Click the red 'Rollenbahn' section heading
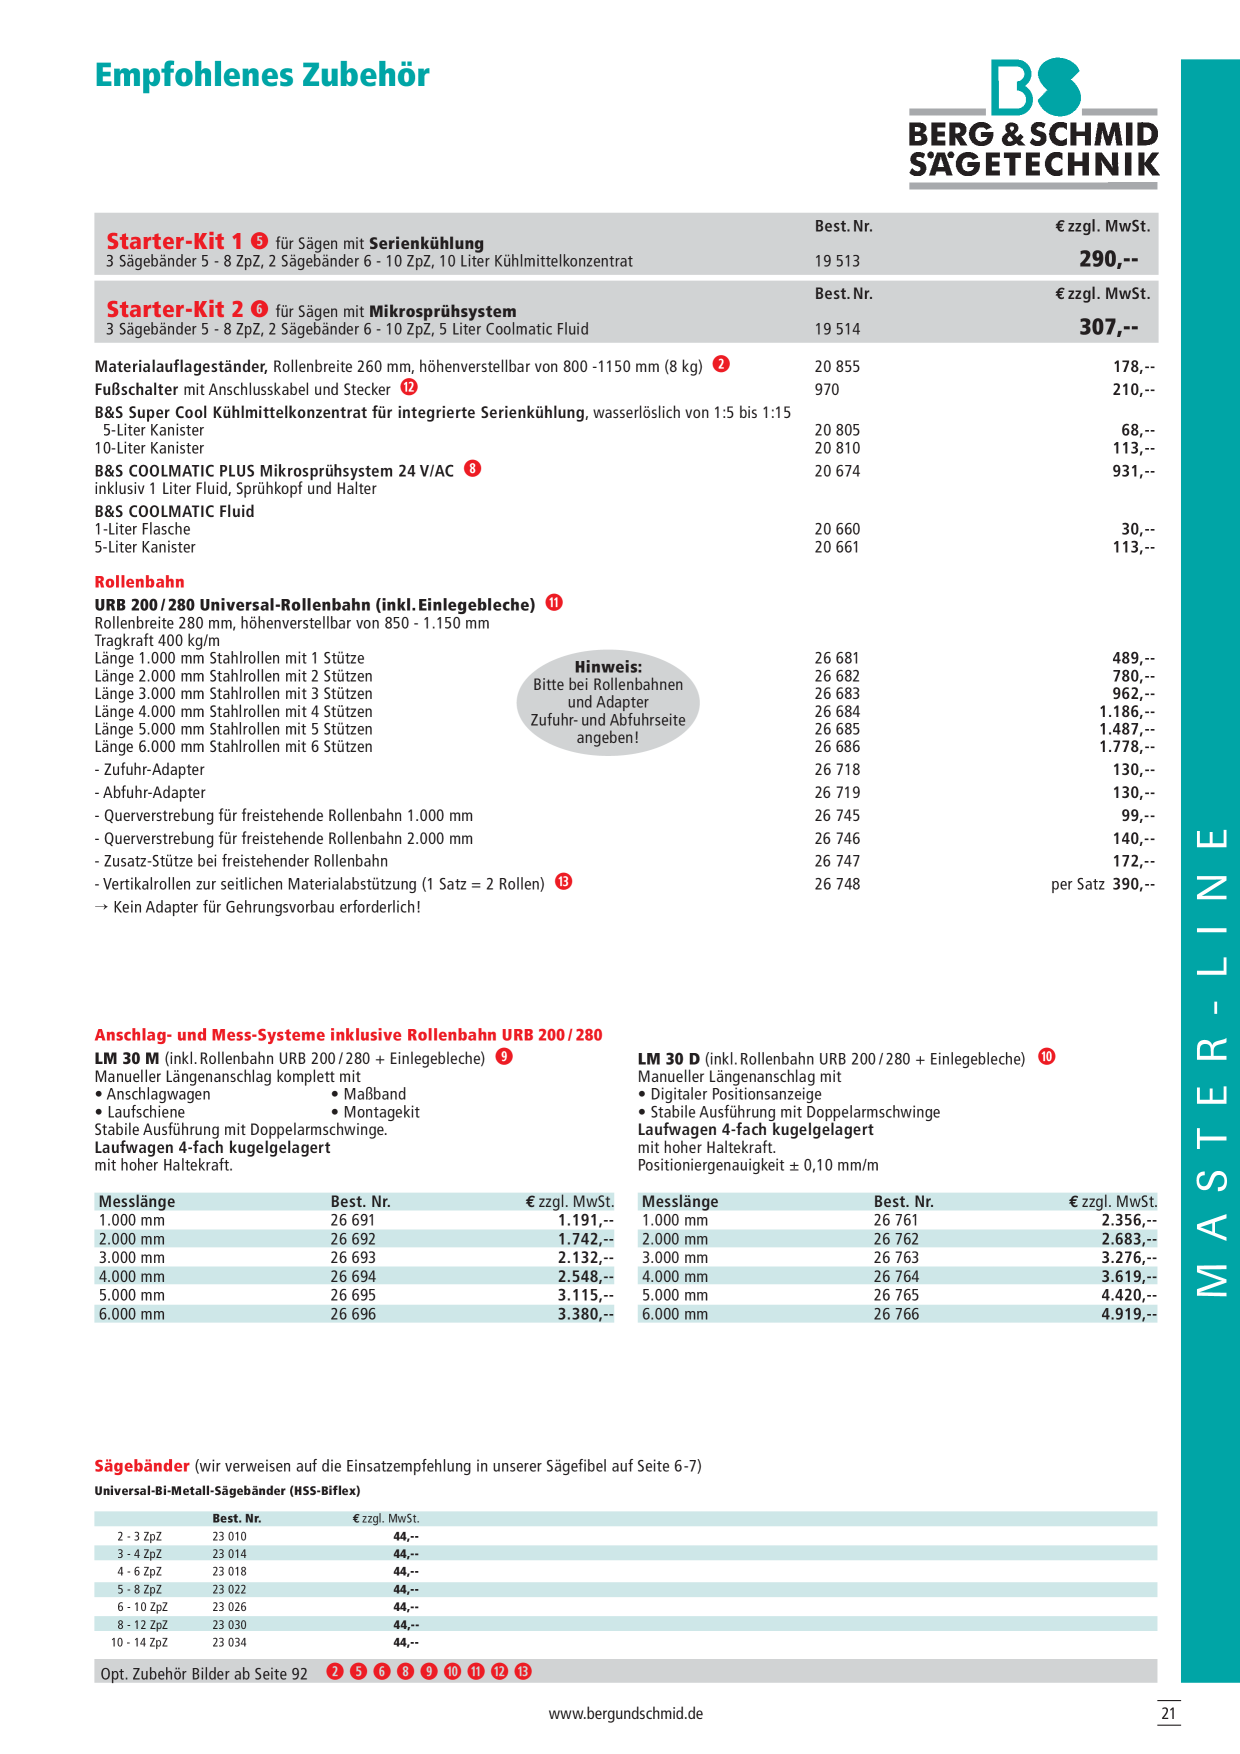Screen dimensions: 1240x1754 [140, 582]
